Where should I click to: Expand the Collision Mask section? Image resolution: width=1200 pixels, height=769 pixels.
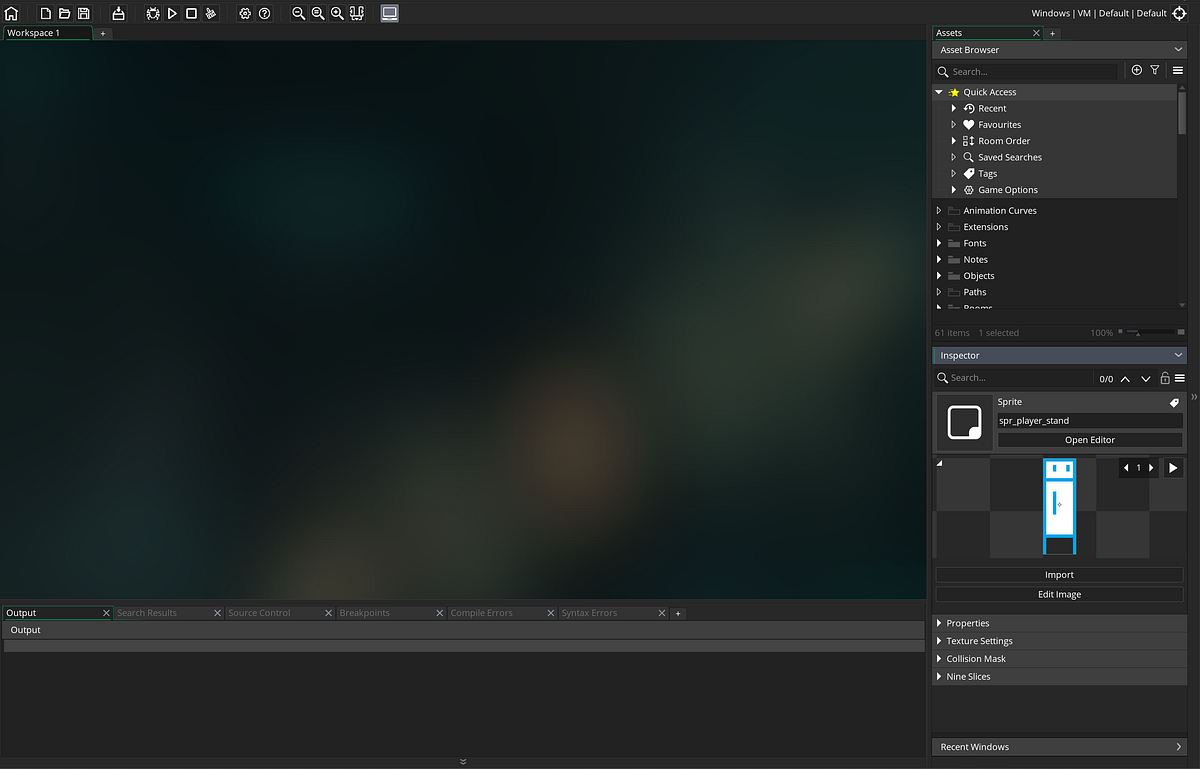938,658
